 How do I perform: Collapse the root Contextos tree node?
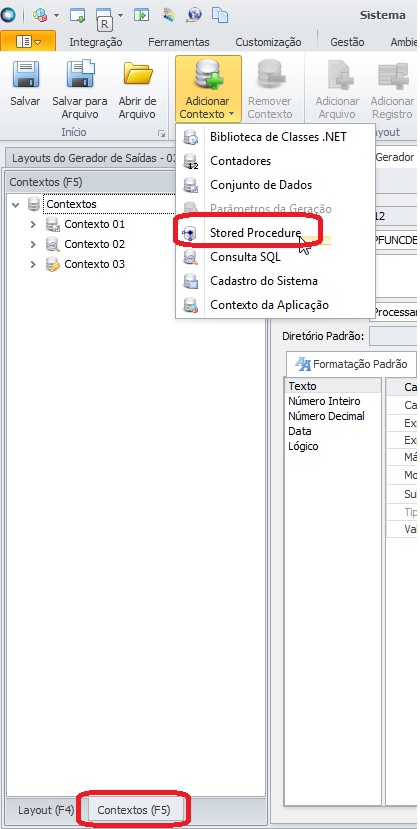(x=15, y=204)
